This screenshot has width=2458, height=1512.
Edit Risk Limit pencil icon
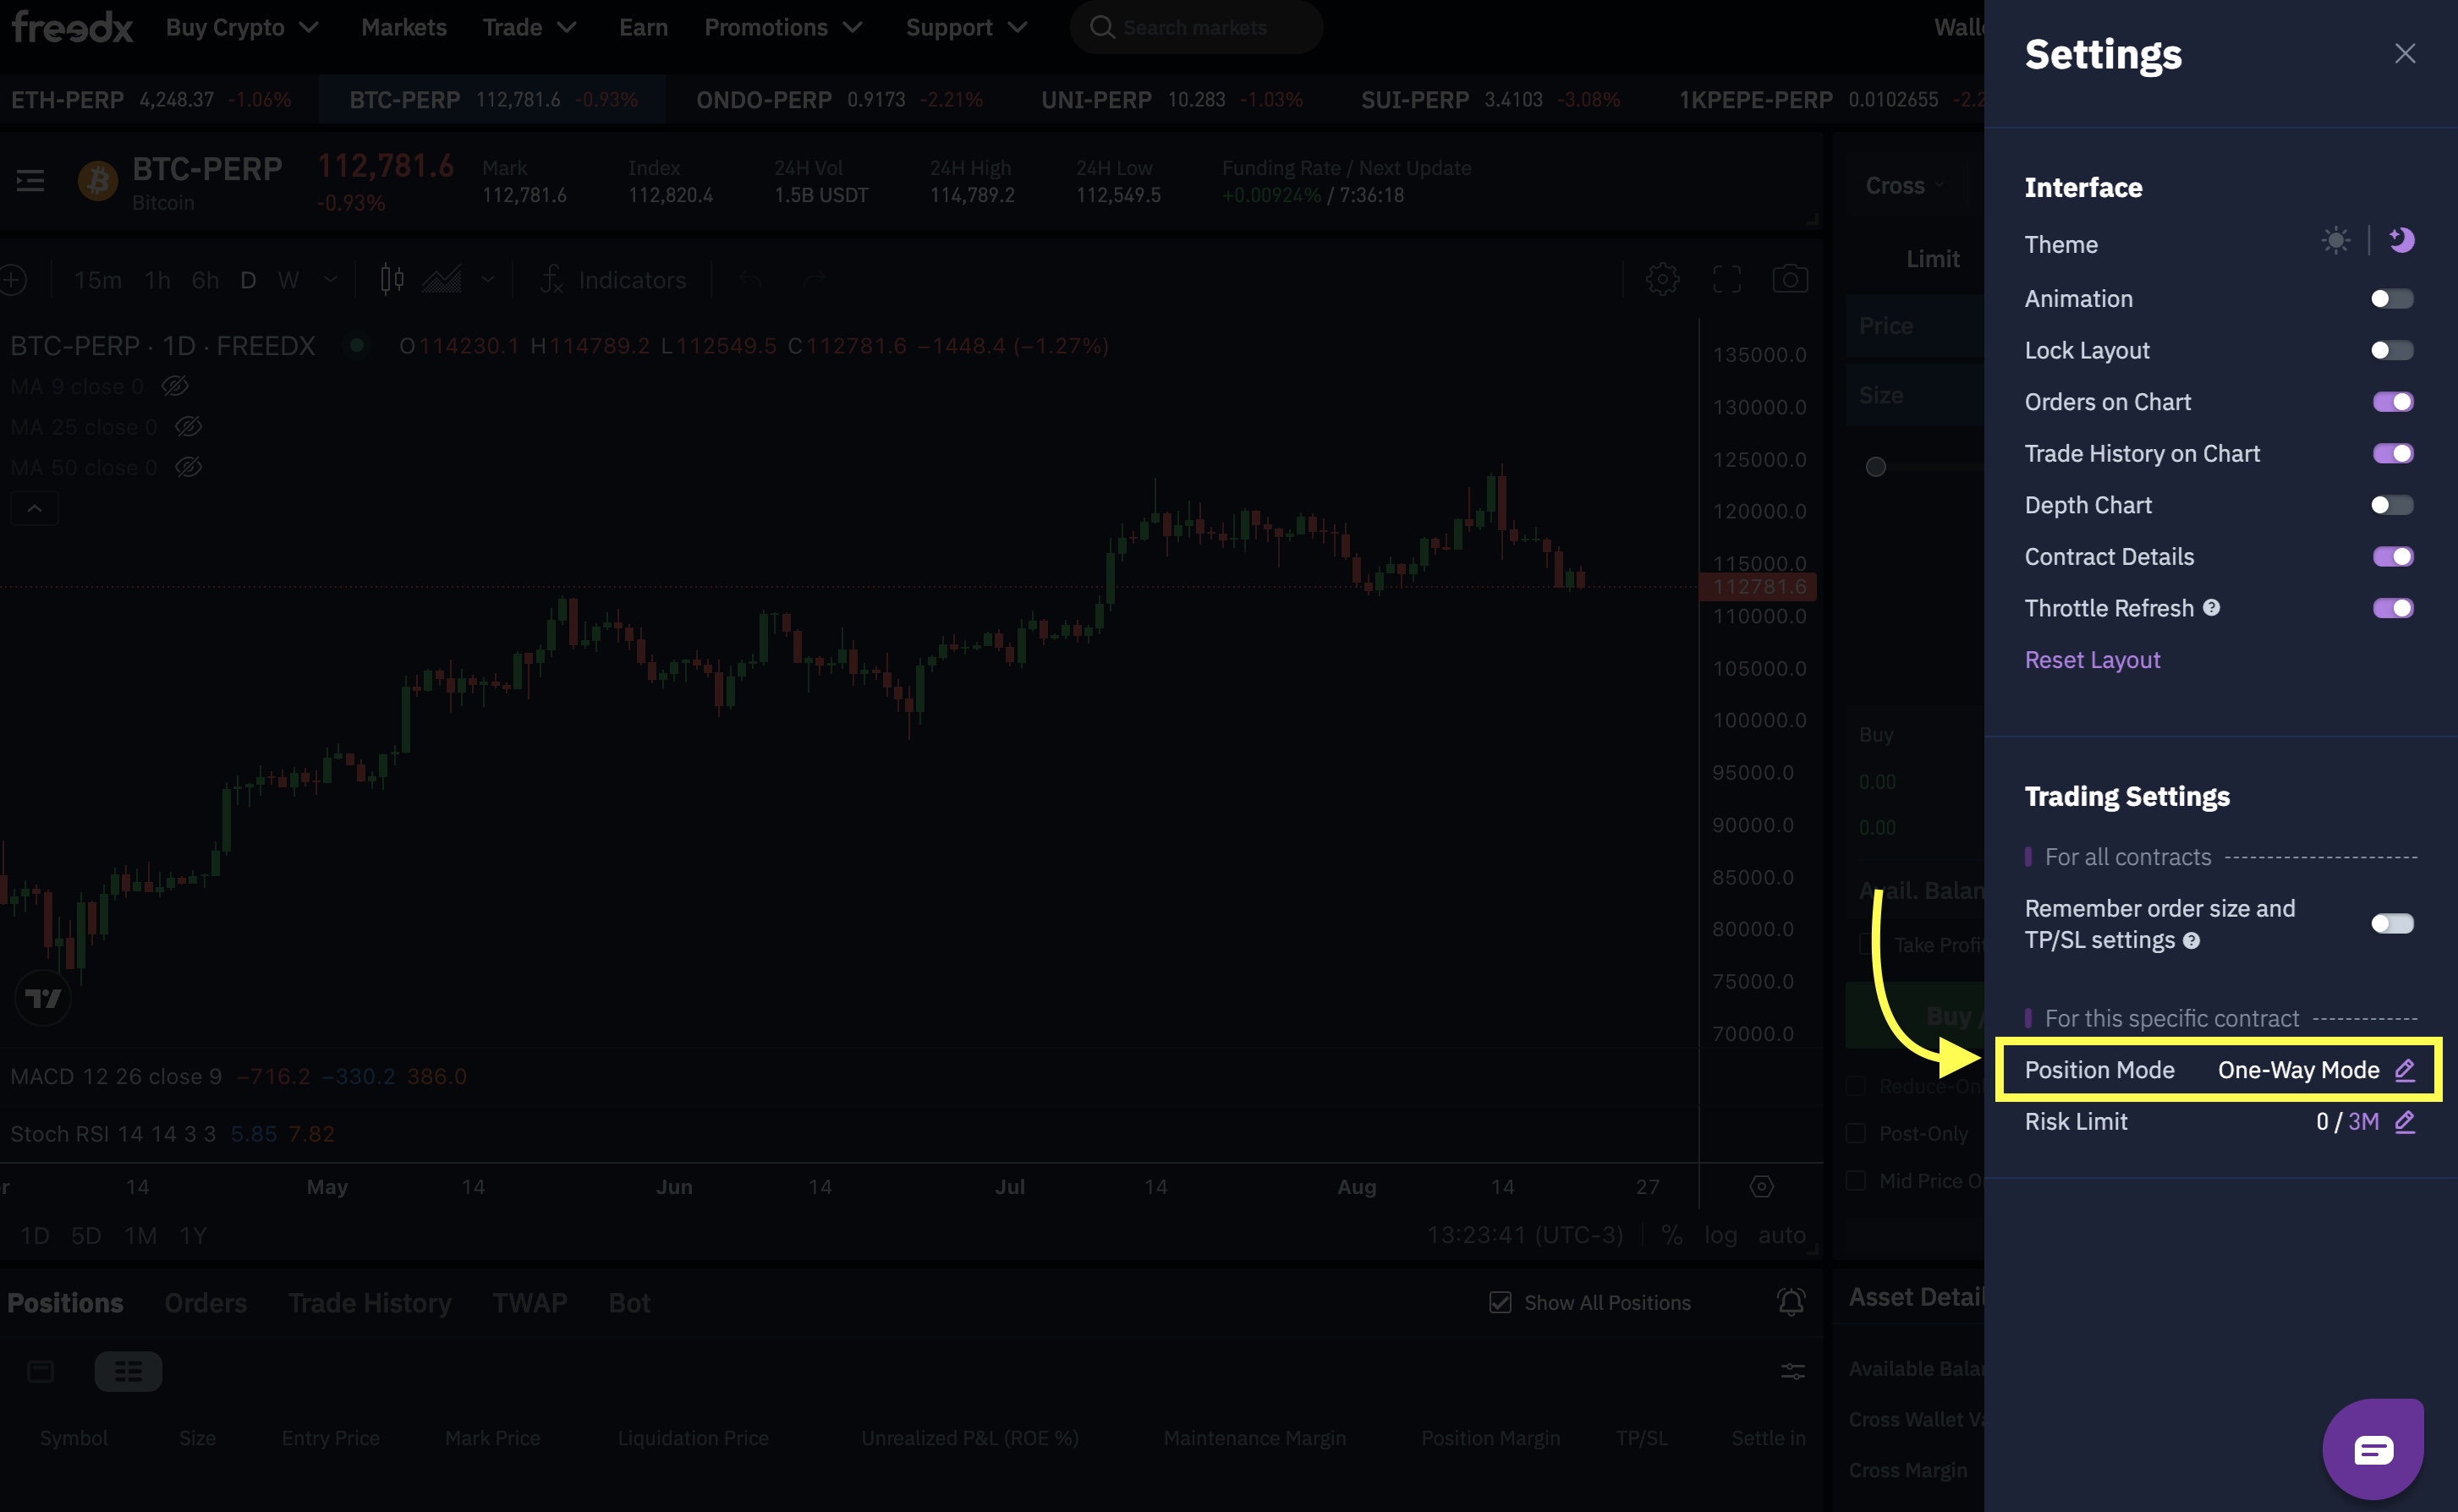coord(2405,1122)
